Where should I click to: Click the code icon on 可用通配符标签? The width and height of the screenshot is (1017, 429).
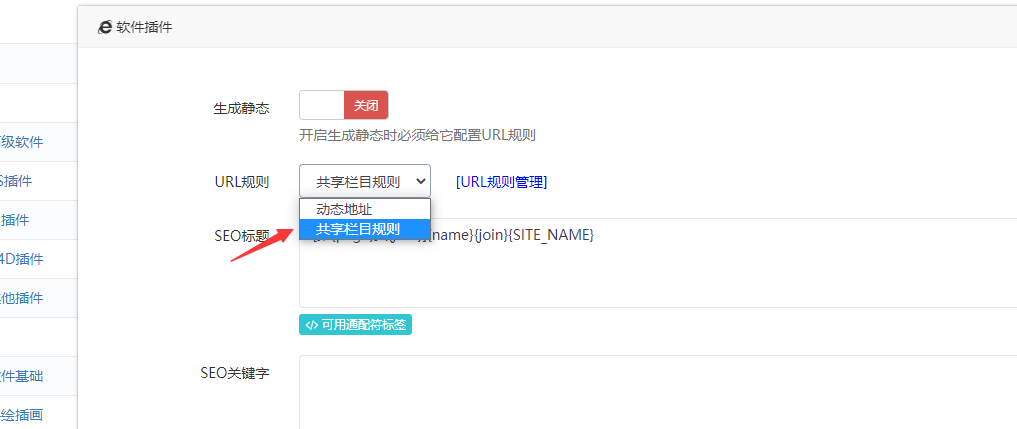point(311,325)
